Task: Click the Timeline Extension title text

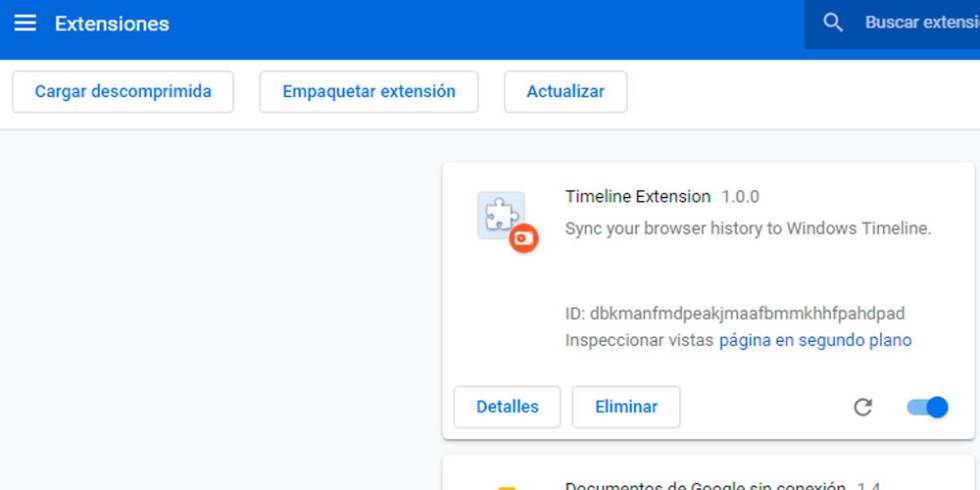Action: coord(638,197)
